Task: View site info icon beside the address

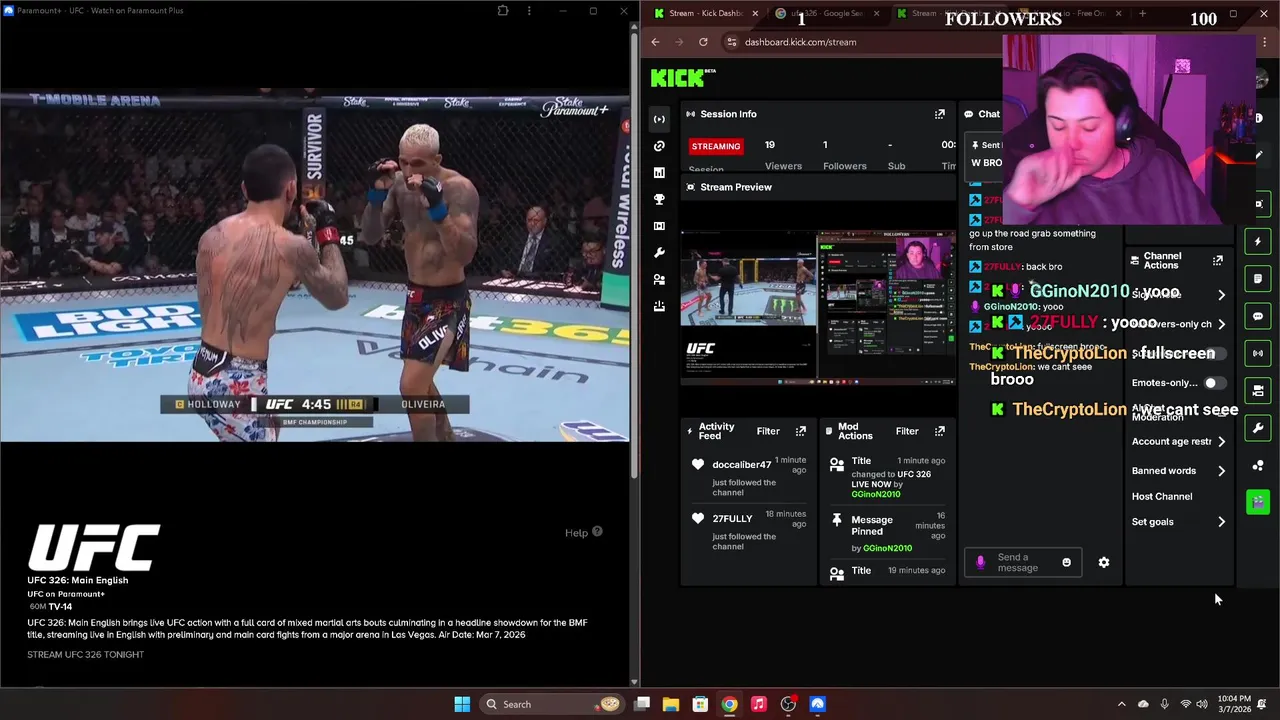Action: point(732,42)
